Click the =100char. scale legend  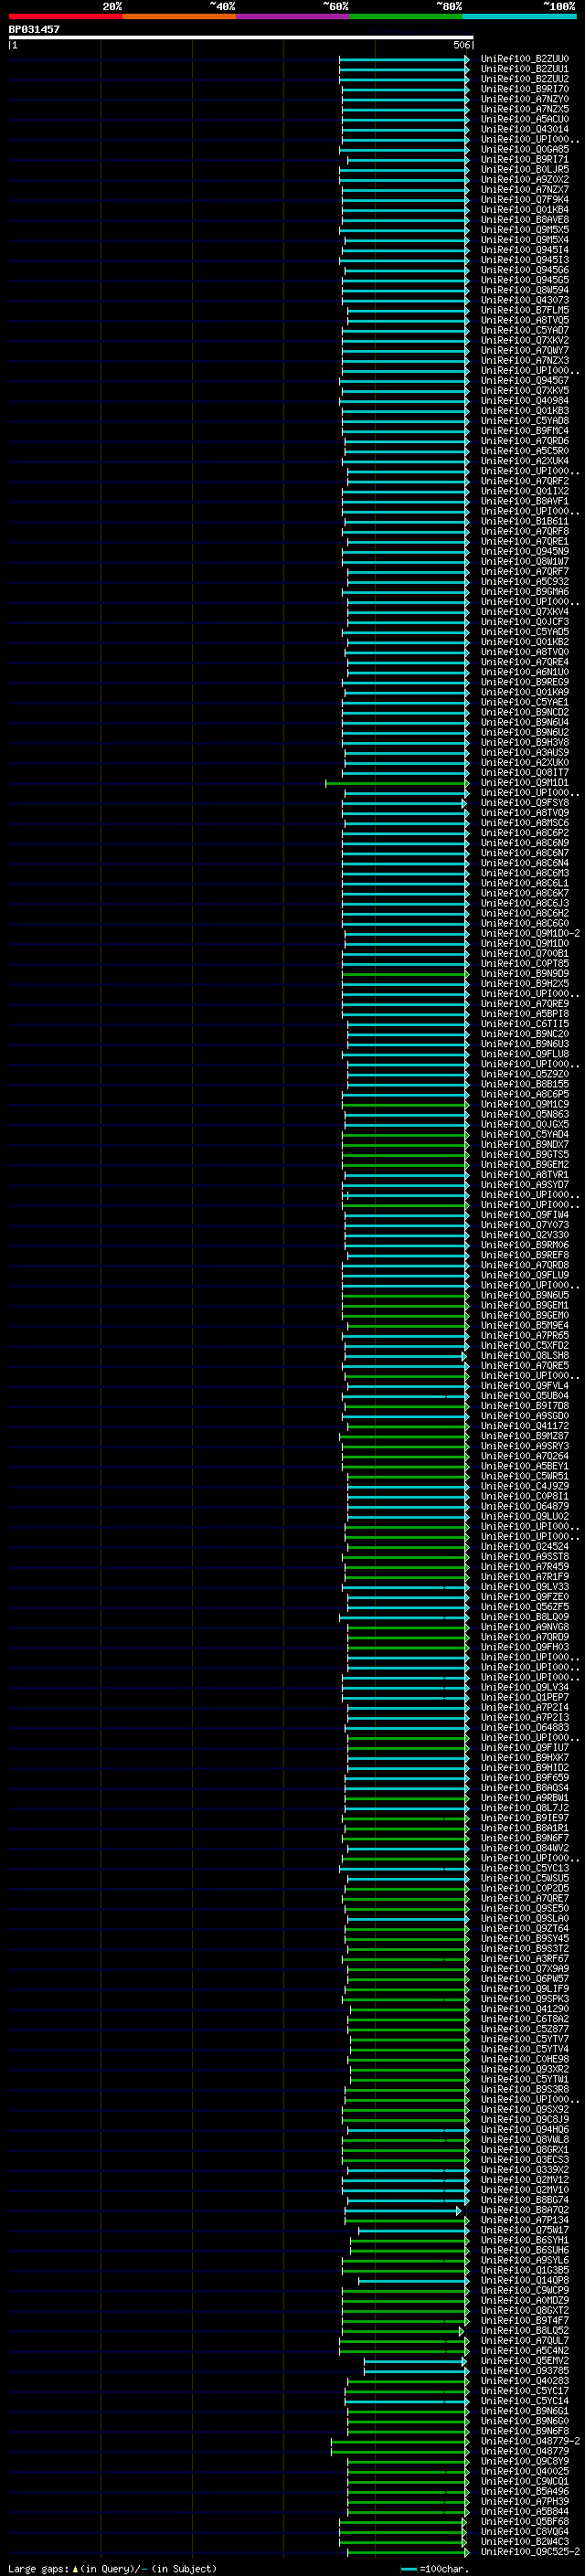click(435, 2569)
